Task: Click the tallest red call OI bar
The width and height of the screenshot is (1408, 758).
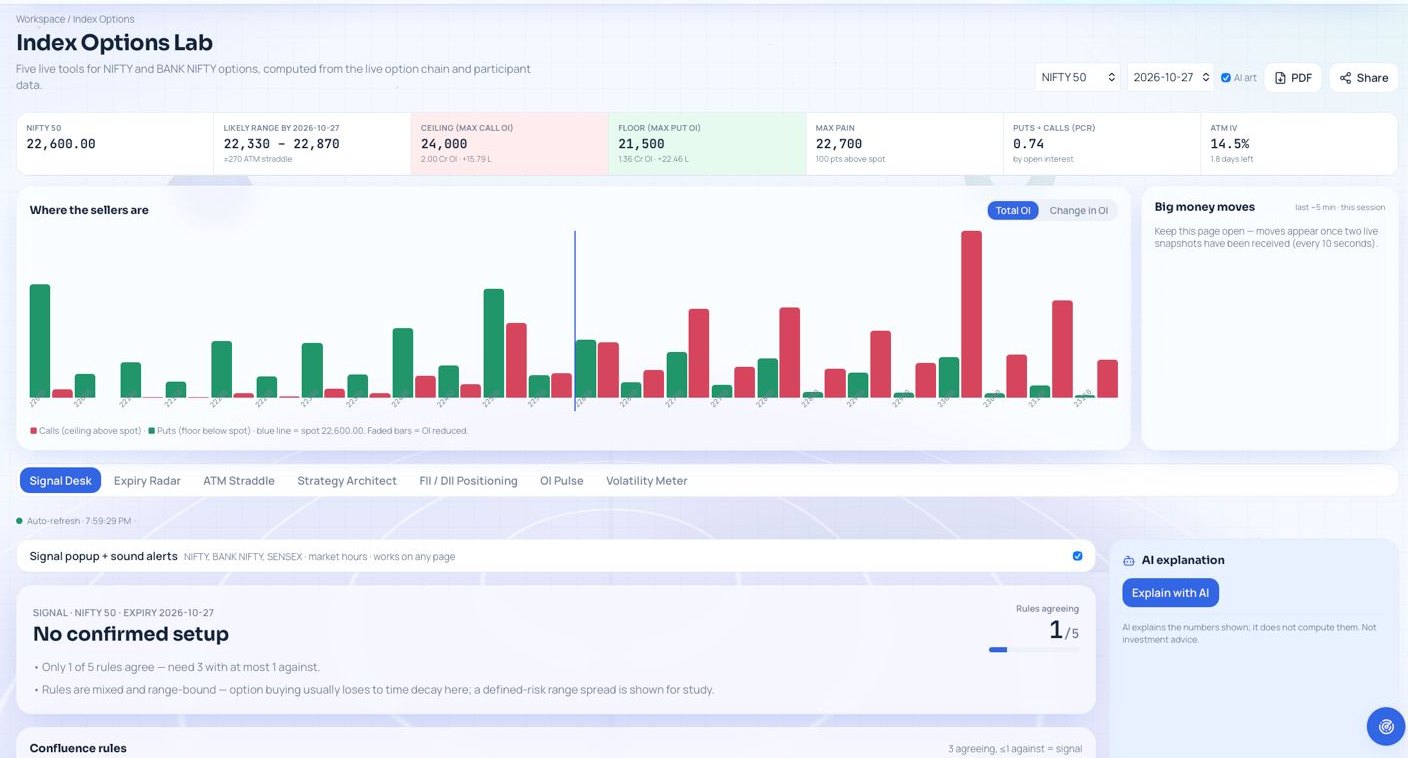Action: [971, 314]
